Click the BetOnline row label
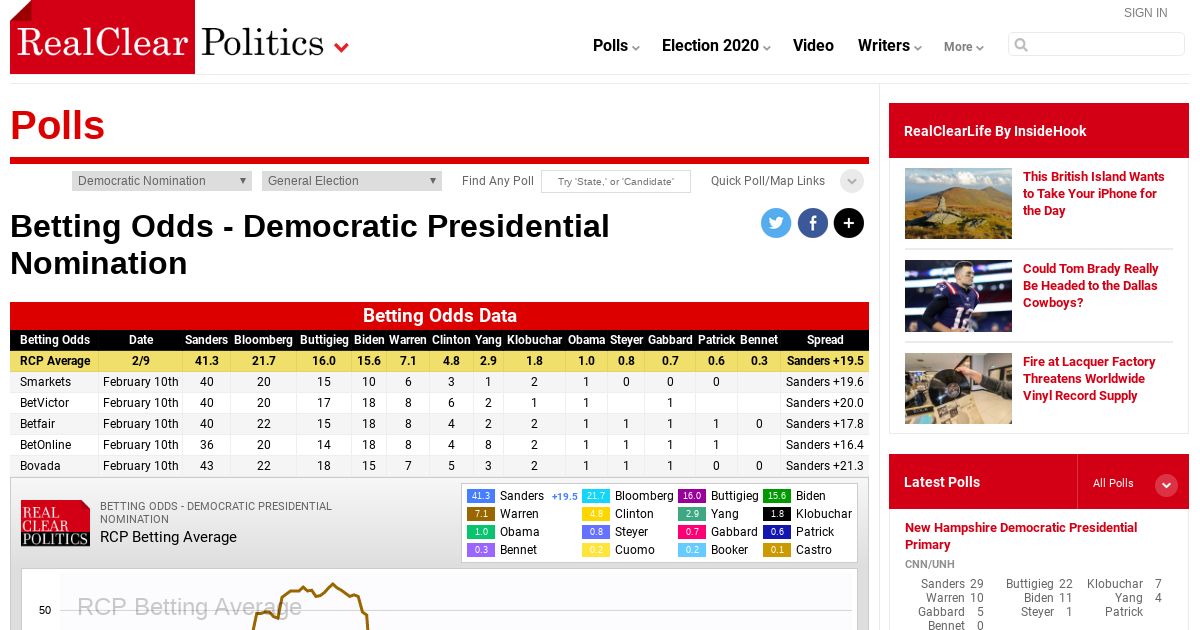This screenshot has height=630, width=1200. (x=46, y=445)
